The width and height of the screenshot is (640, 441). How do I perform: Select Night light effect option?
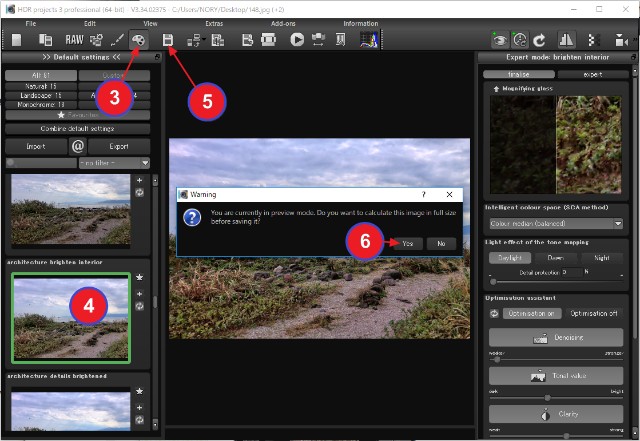(x=601, y=257)
